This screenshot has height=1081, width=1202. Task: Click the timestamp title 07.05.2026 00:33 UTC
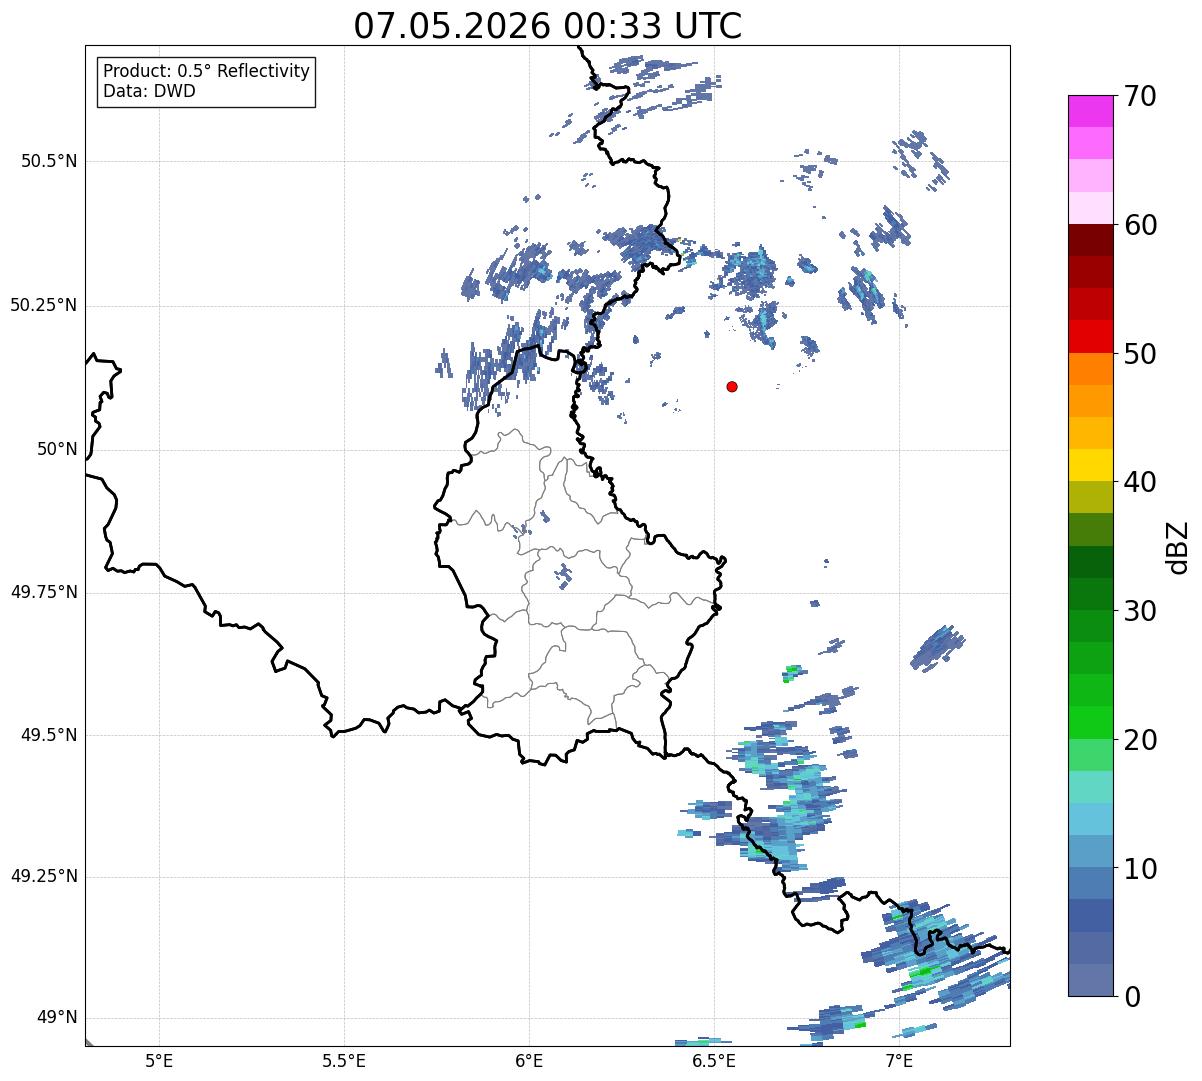pos(548,26)
